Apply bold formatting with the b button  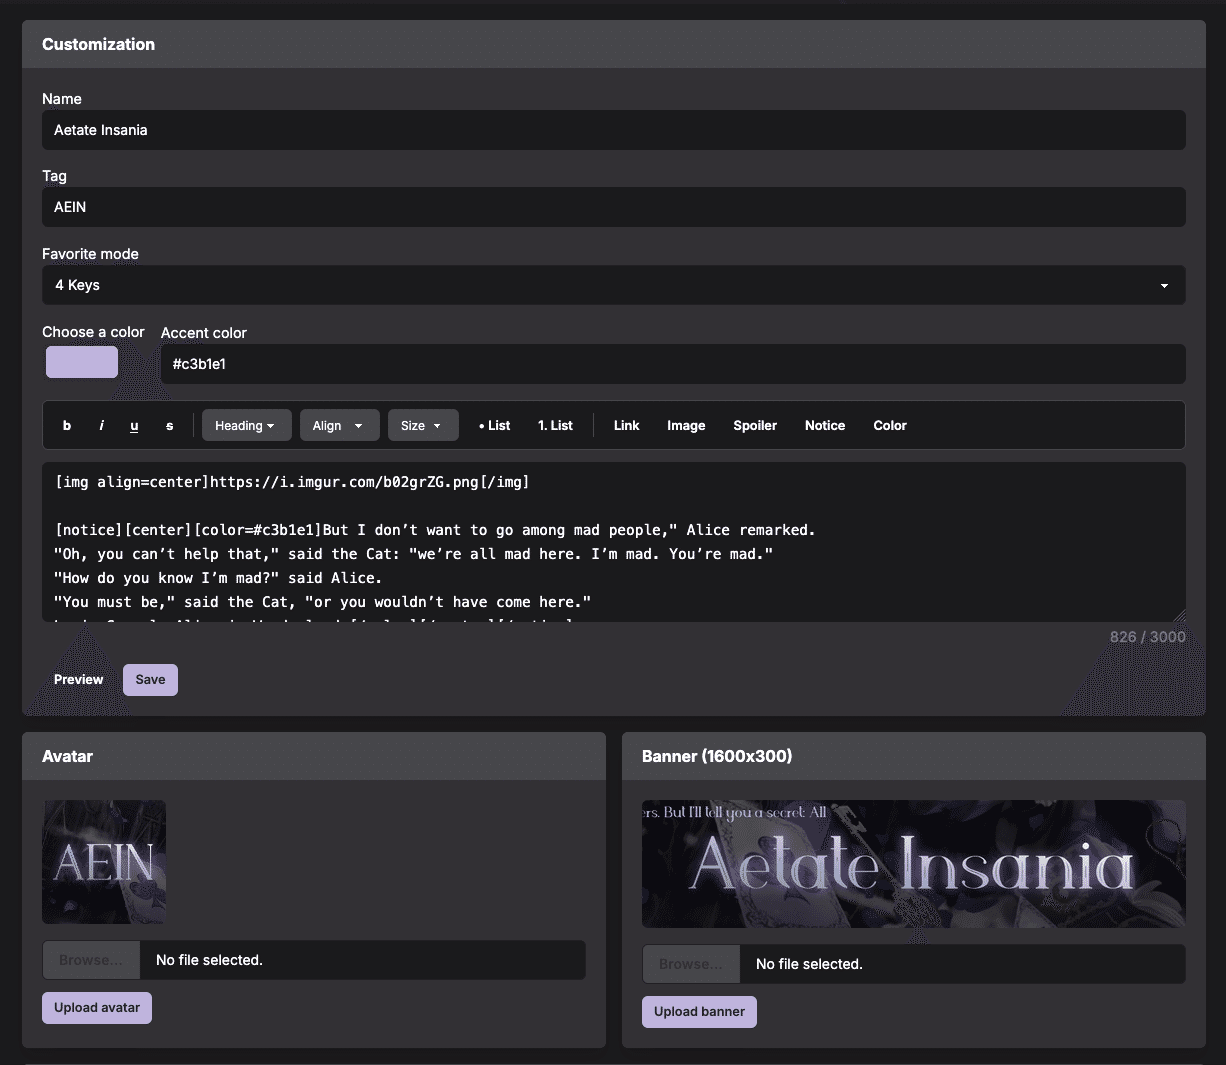point(67,425)
